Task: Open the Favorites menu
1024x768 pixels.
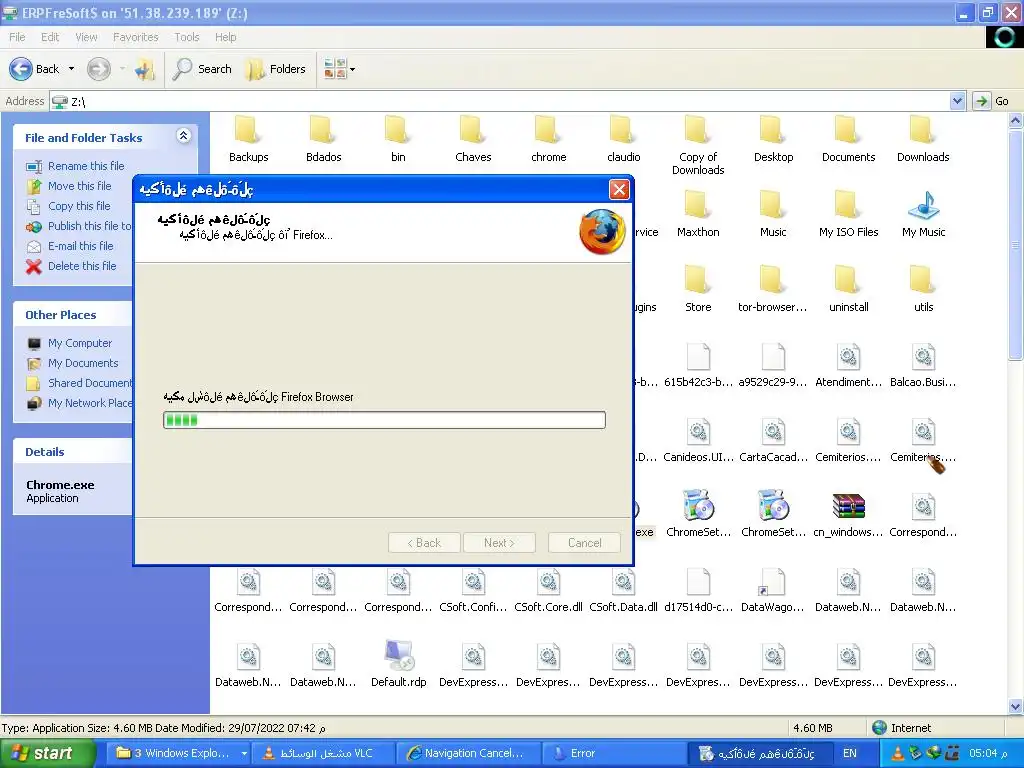Action: [135, 37]
